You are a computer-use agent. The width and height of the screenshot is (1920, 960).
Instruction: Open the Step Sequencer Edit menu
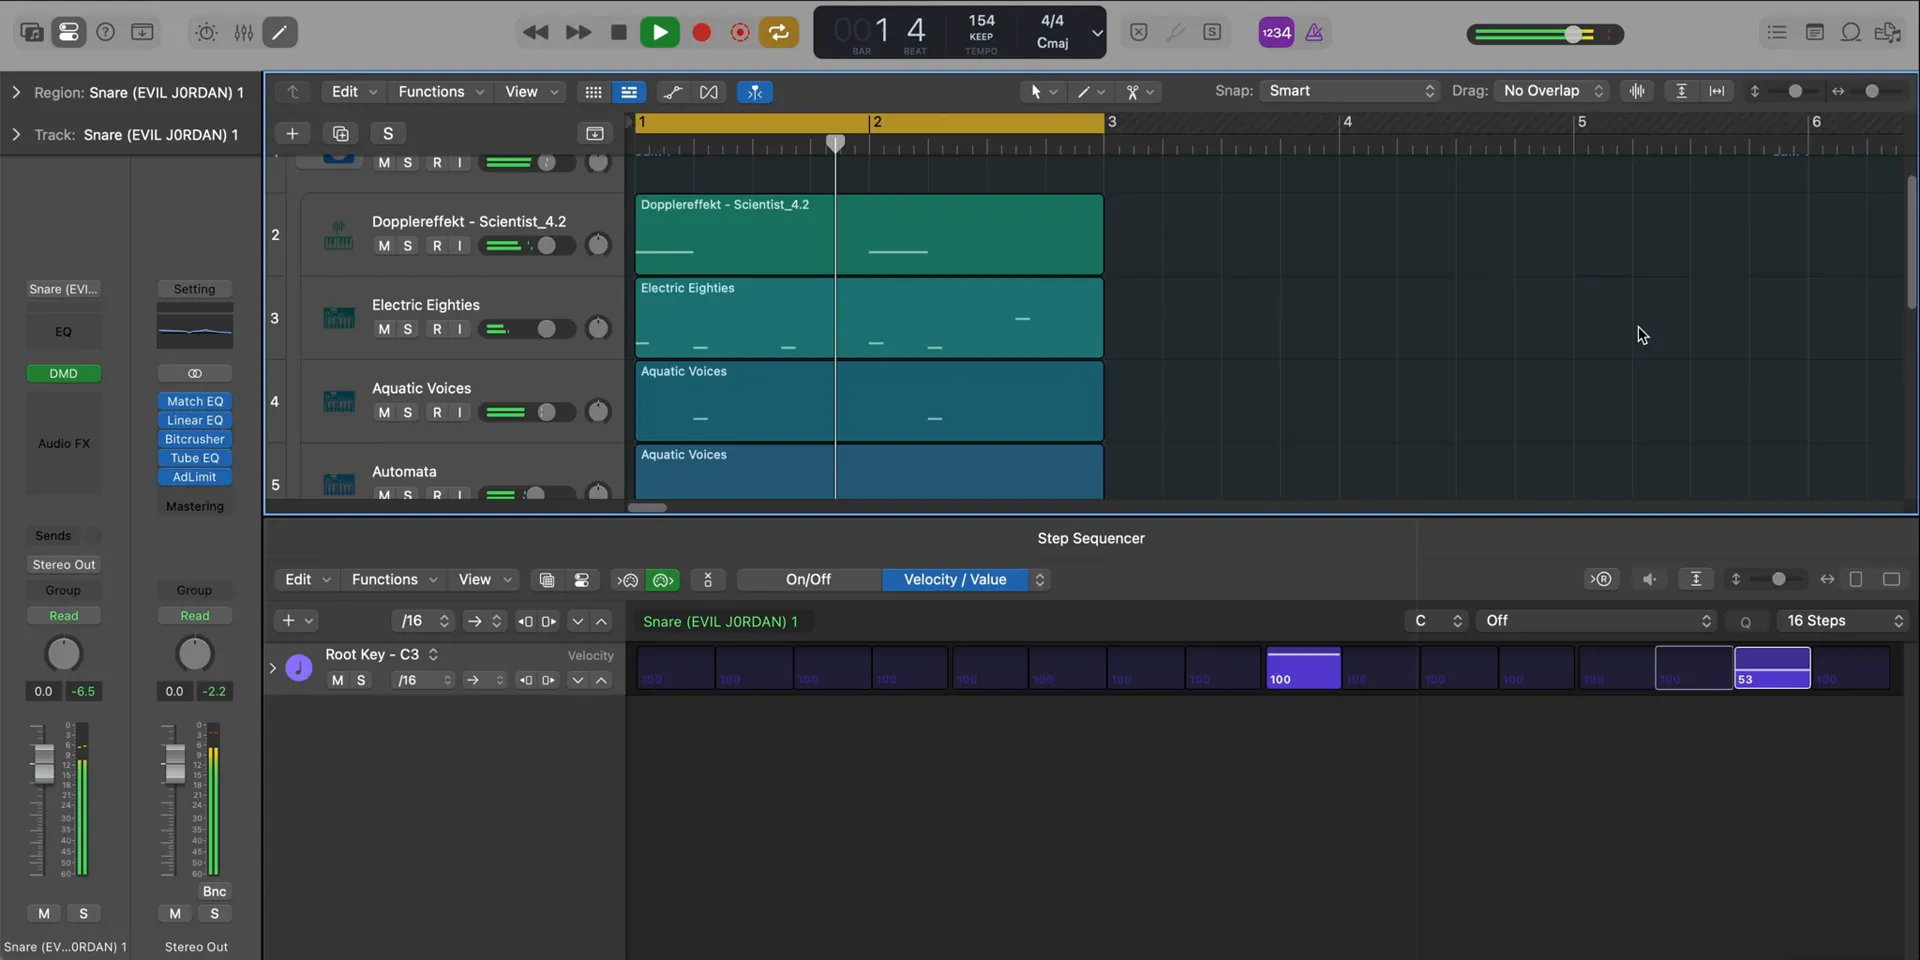(307, 579)
